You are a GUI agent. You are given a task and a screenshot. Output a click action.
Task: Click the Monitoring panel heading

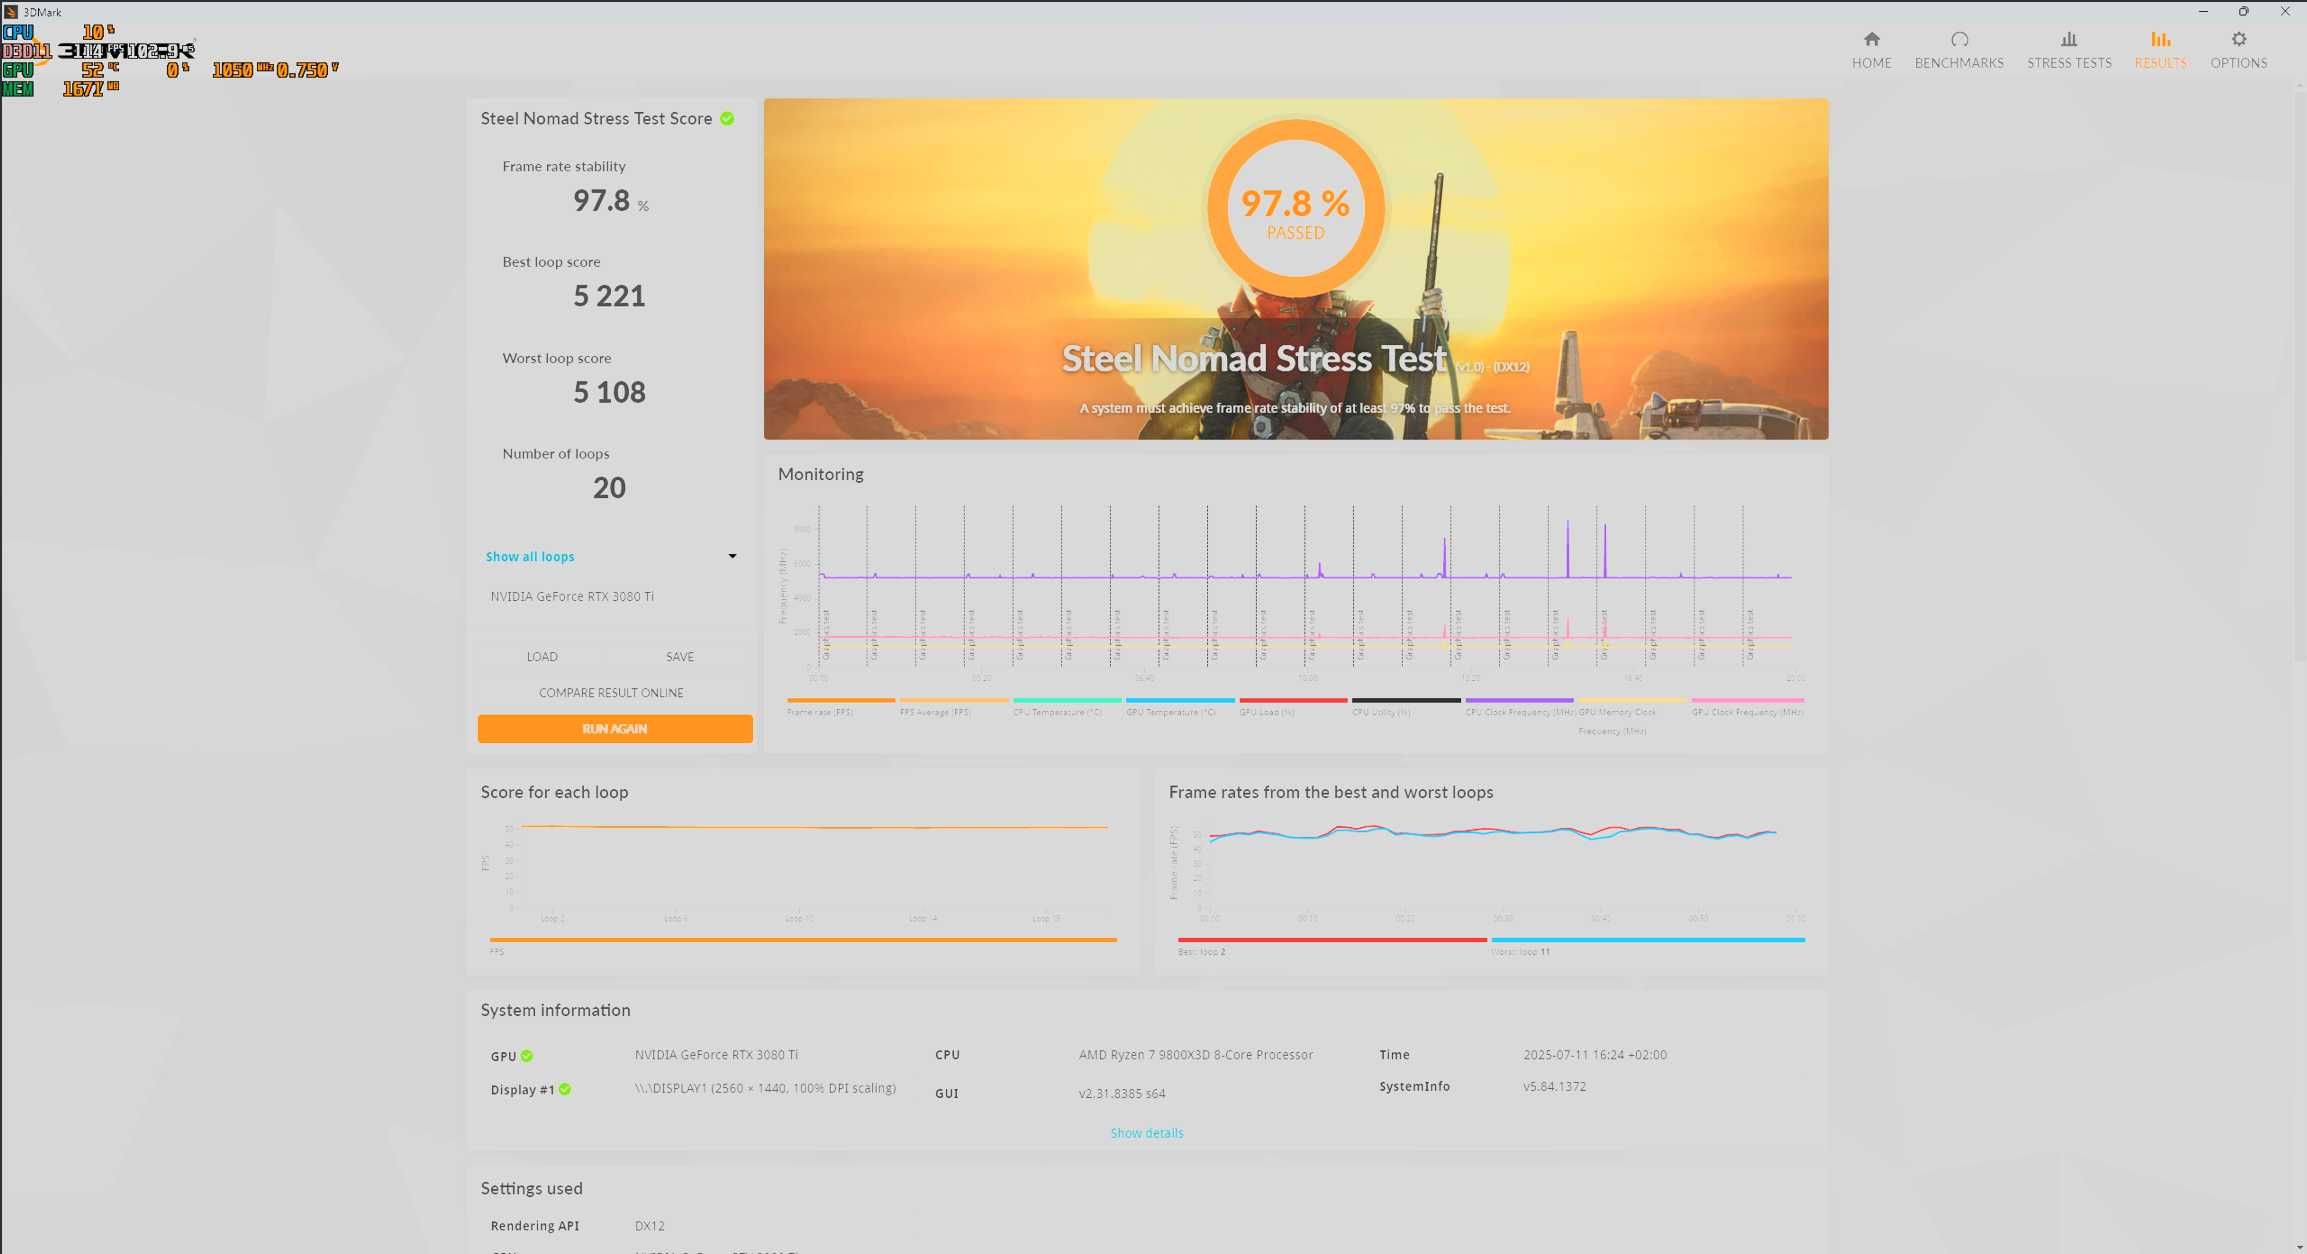[x=820, y=474]
